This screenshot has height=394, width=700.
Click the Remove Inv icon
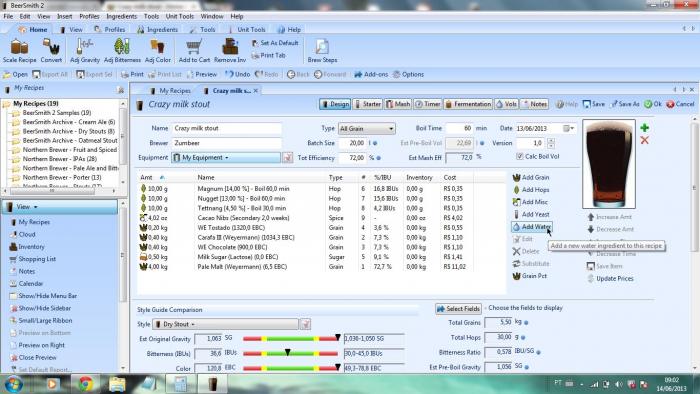click(x=230, y=50)
